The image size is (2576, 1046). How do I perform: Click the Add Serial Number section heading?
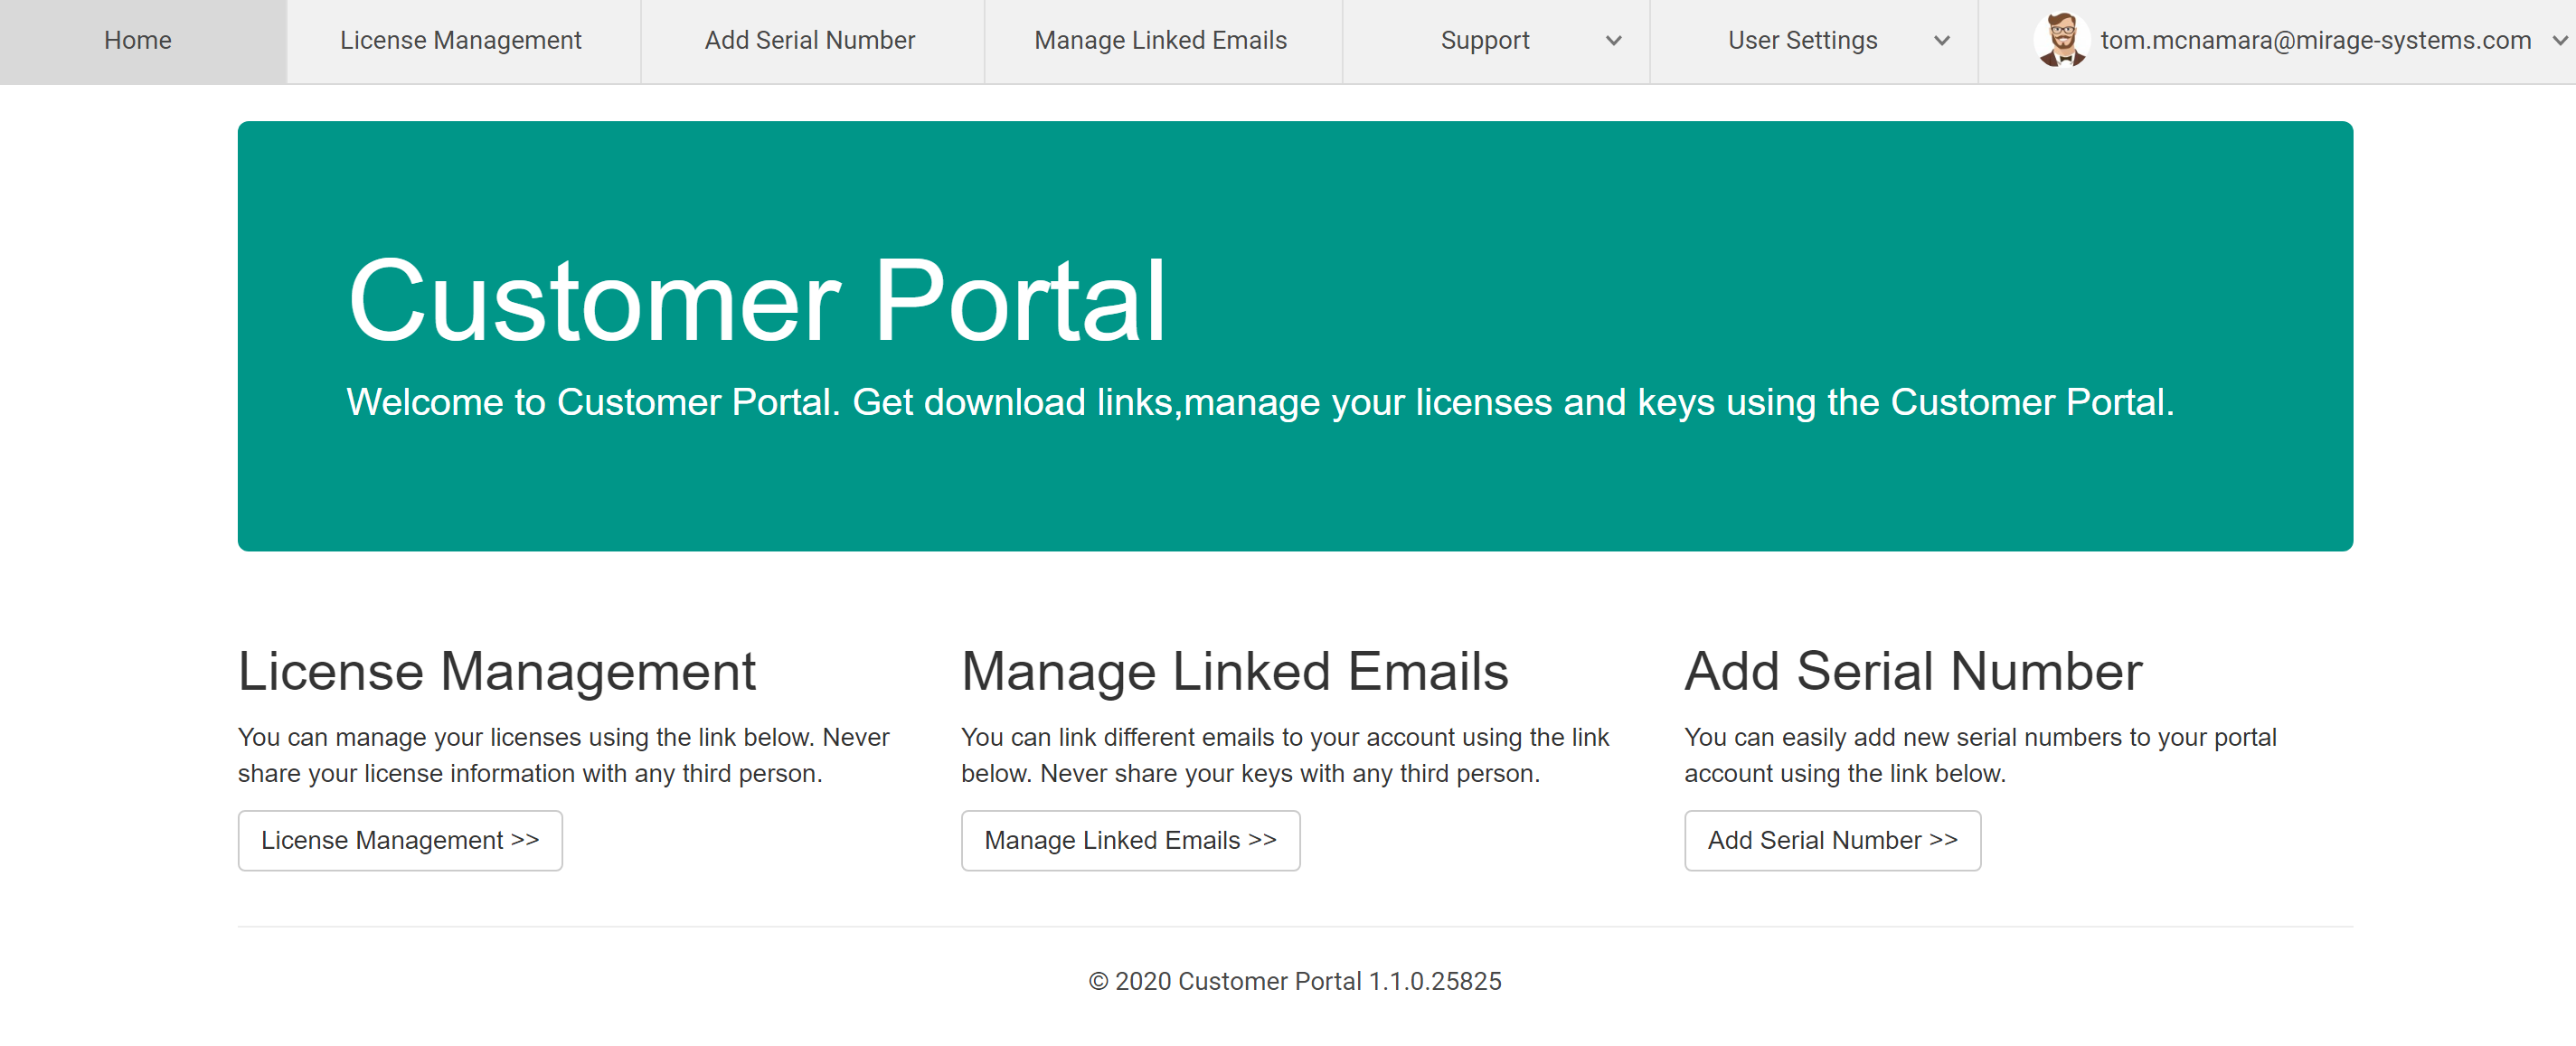tap(1912, 671)
